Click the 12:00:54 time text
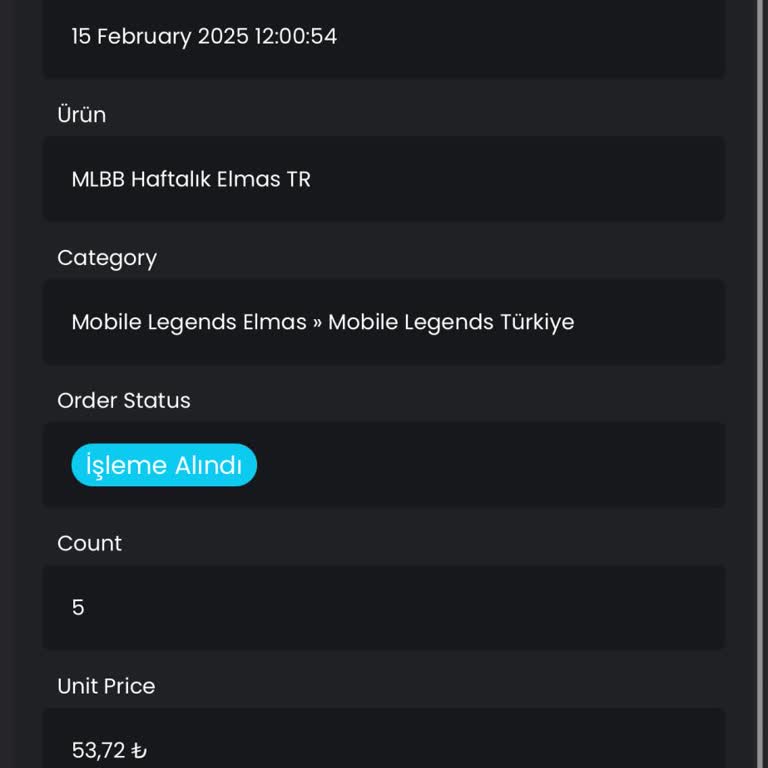The width and height of the screenshot is (768, 768). point(296,37)
